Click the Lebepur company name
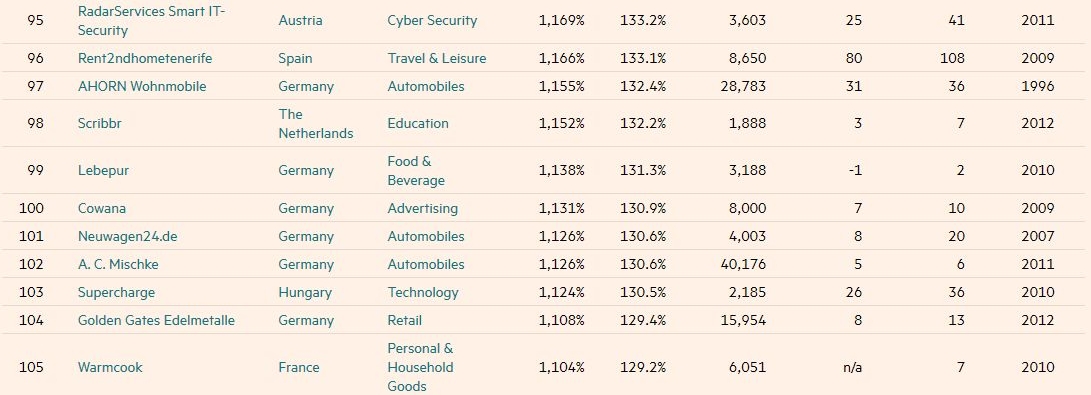The width and height of the screenshot is (1091, 395). click(103, 170)
